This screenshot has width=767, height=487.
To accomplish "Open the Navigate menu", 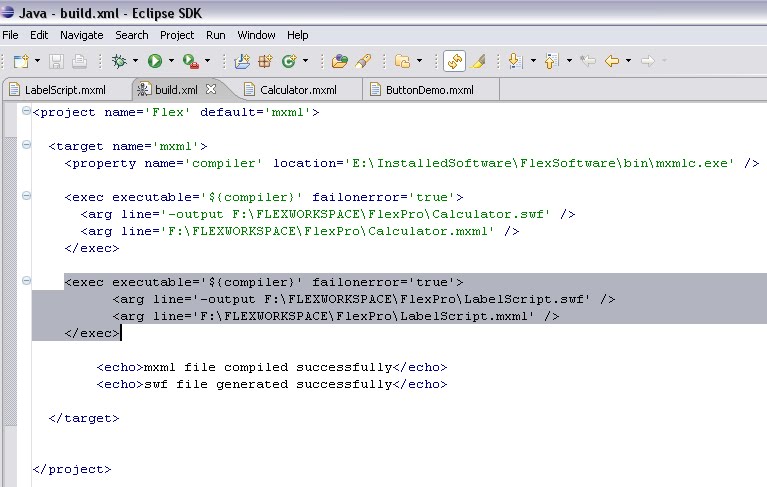I will coord(82,35).
